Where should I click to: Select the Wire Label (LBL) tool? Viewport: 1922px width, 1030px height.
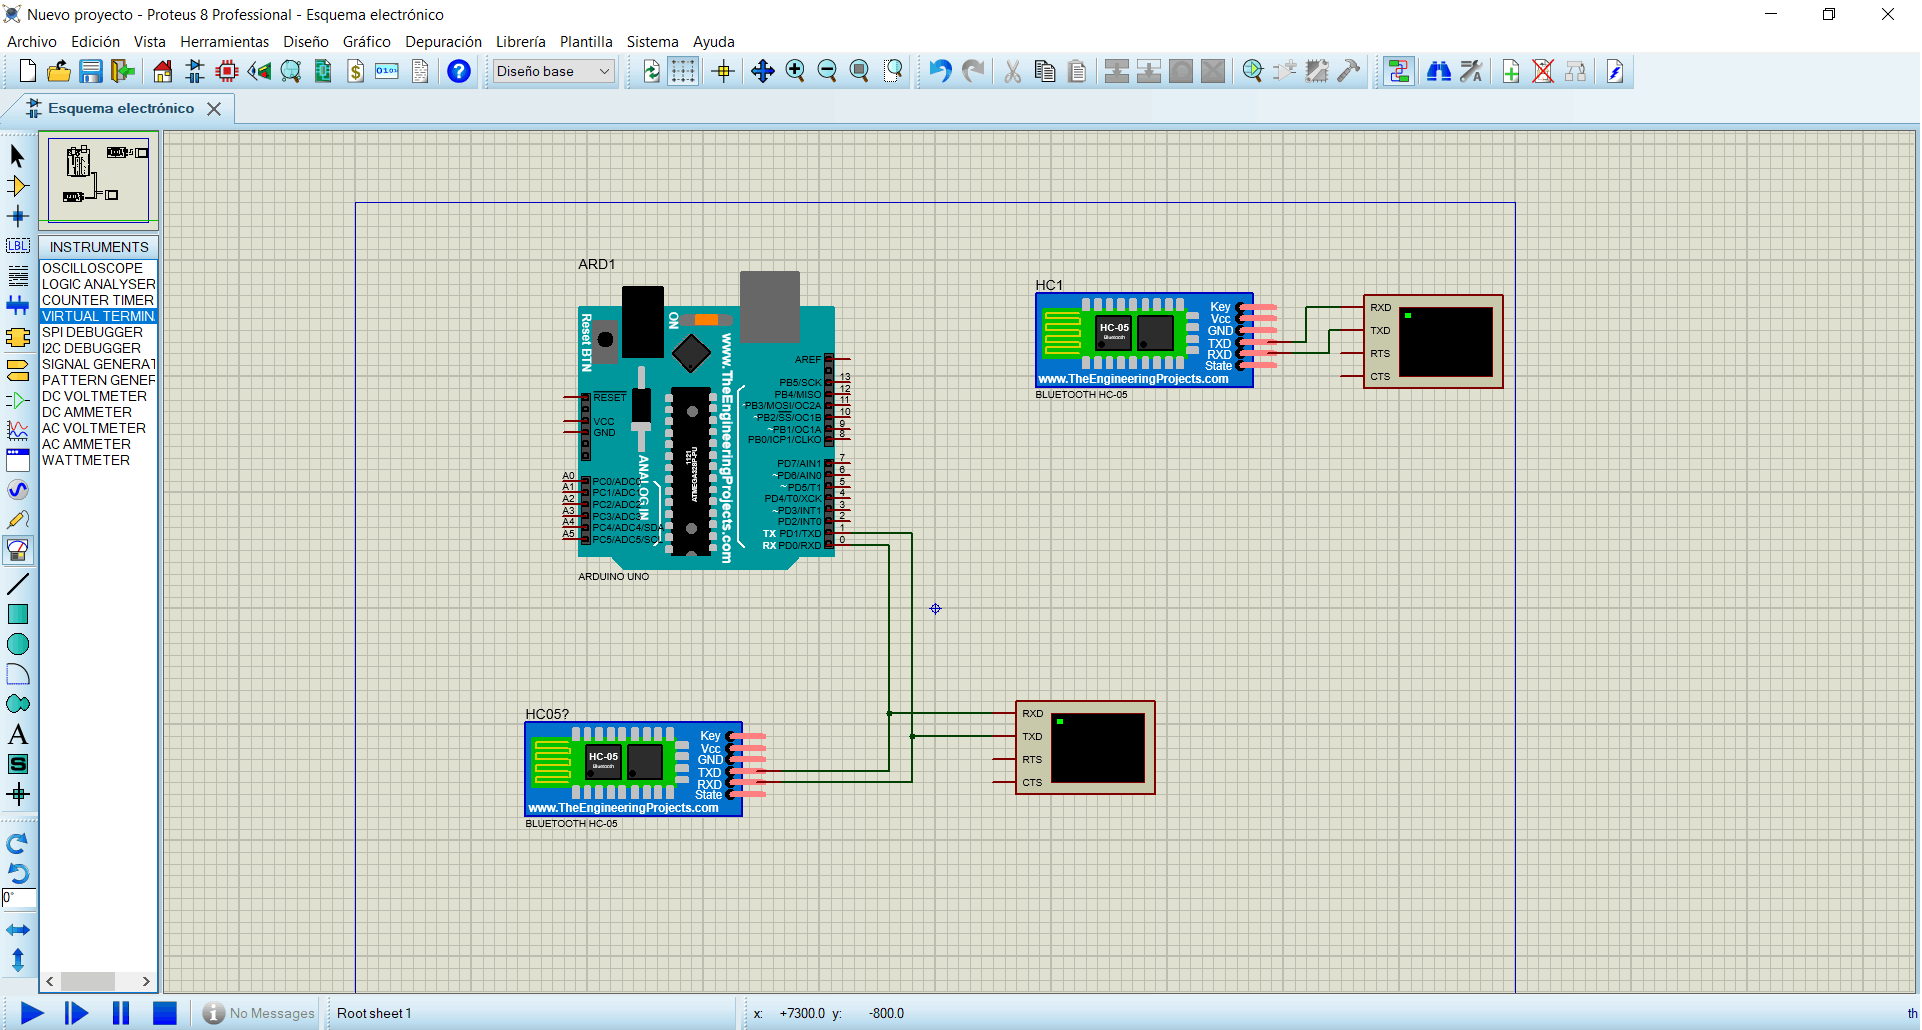click(17, 246)
